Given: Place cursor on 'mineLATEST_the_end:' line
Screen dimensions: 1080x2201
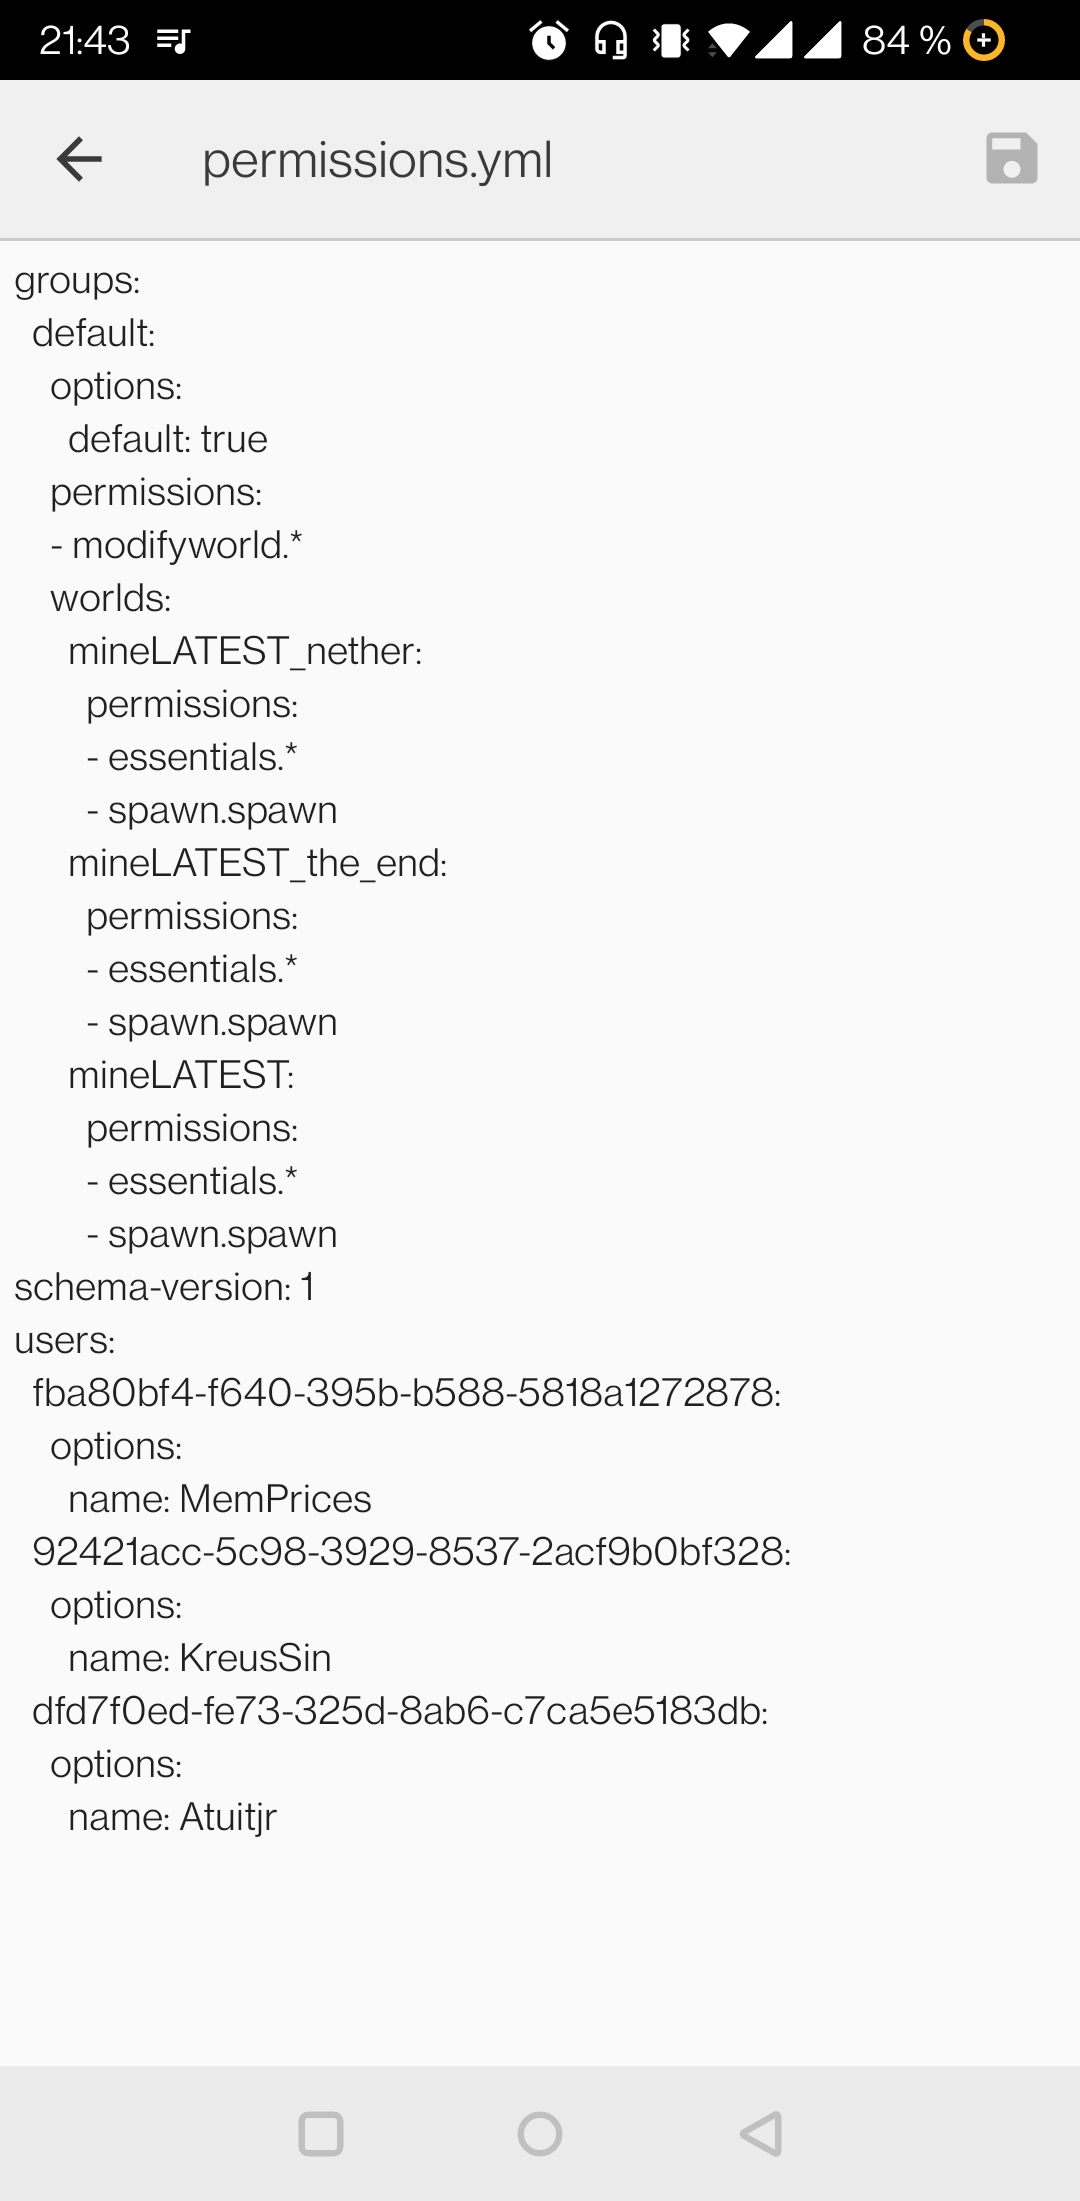Looking at the screenshot, I should pos(258,863).
